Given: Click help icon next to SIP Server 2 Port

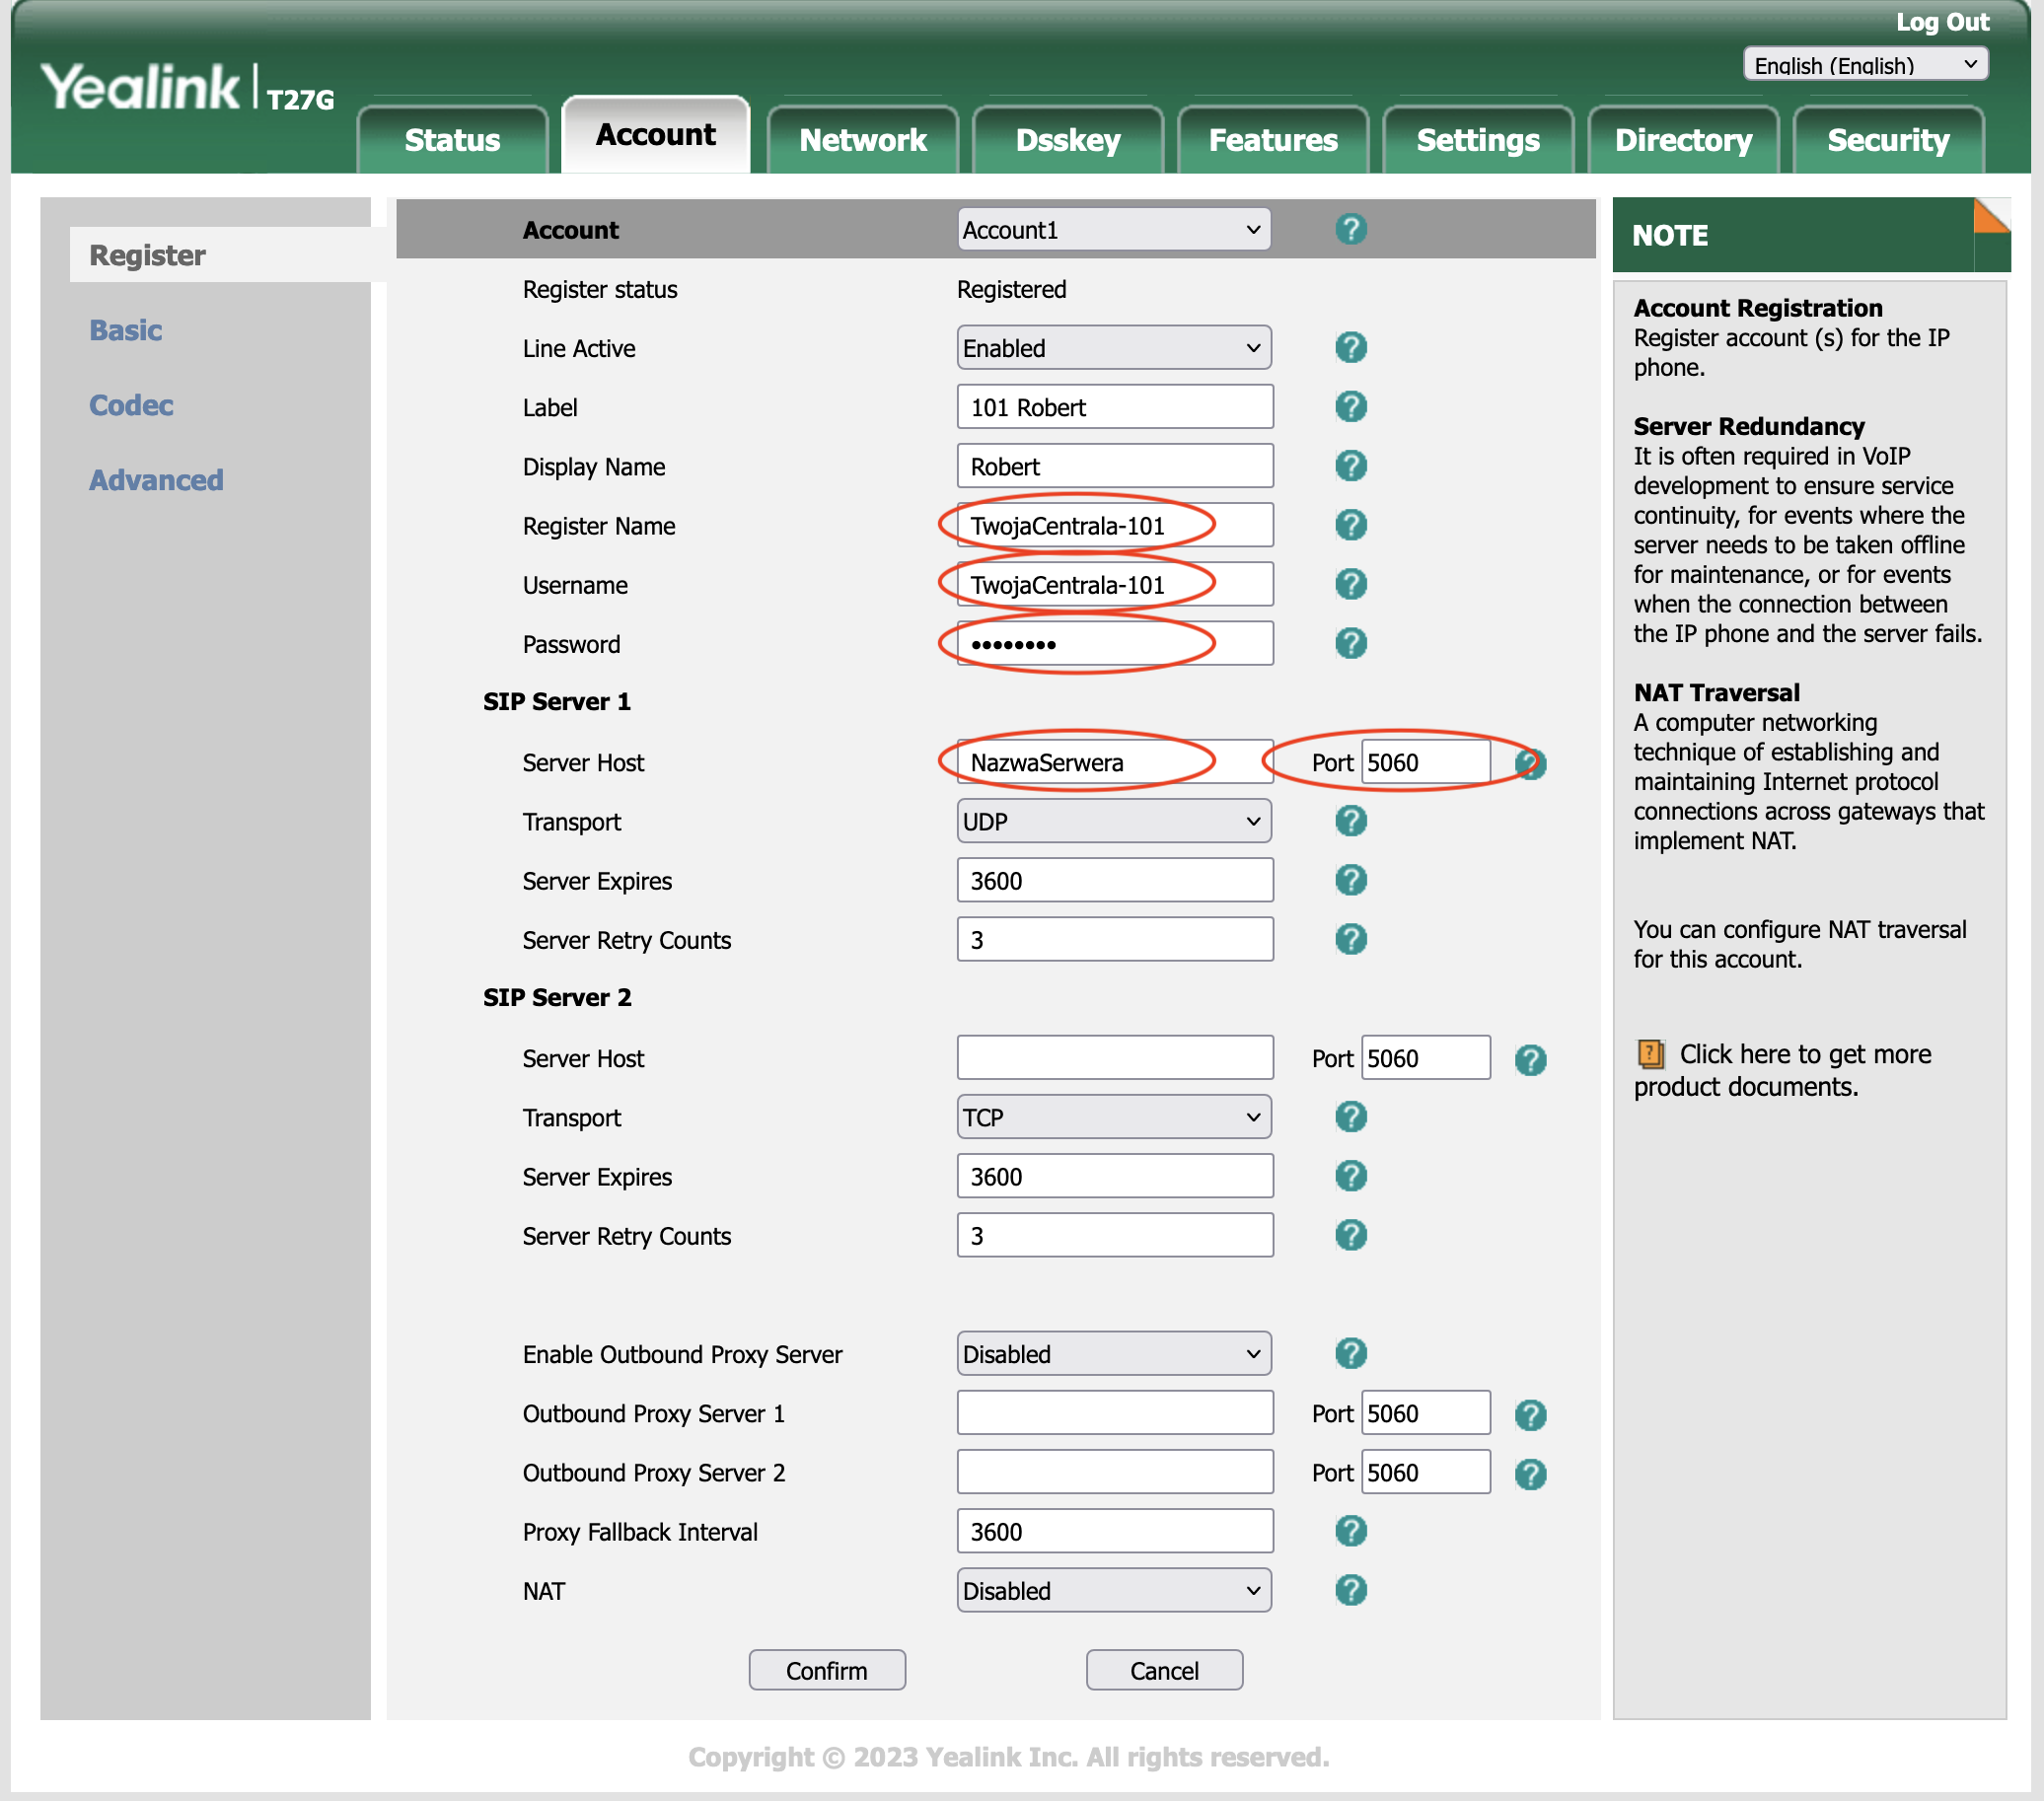Looking at the screenshot, I should coord(1529,1060).
